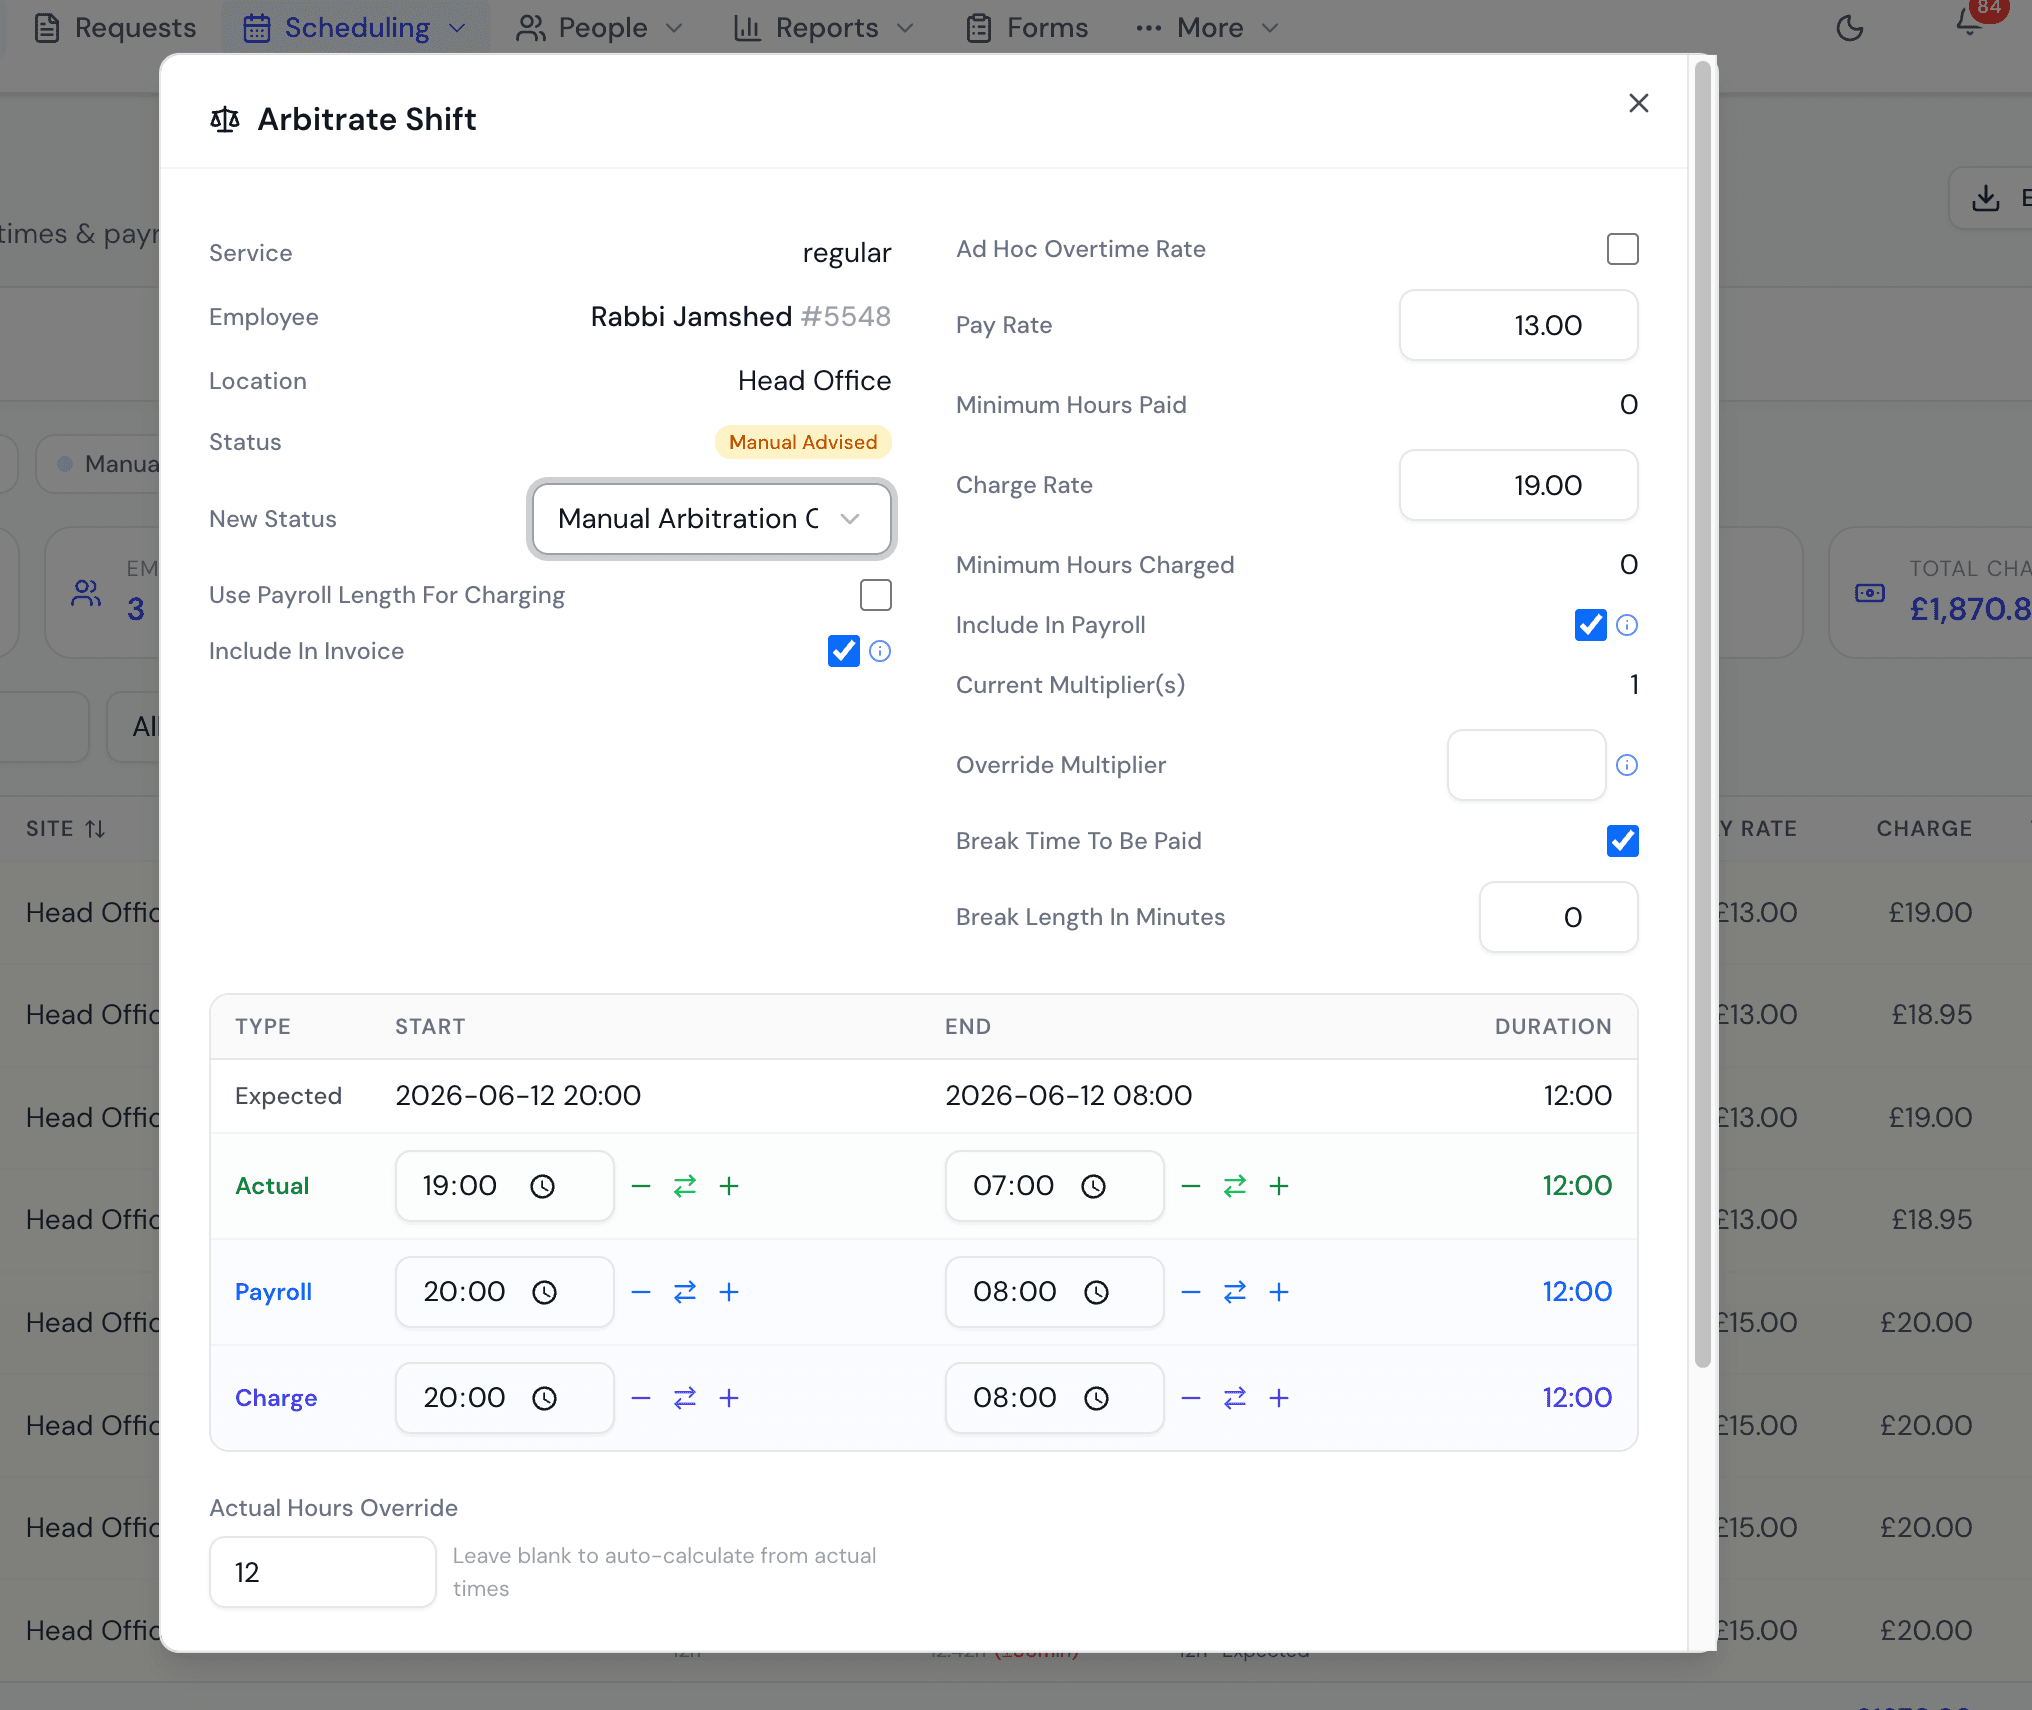Show Include In Invoice info tooltip

pos(880,651)
